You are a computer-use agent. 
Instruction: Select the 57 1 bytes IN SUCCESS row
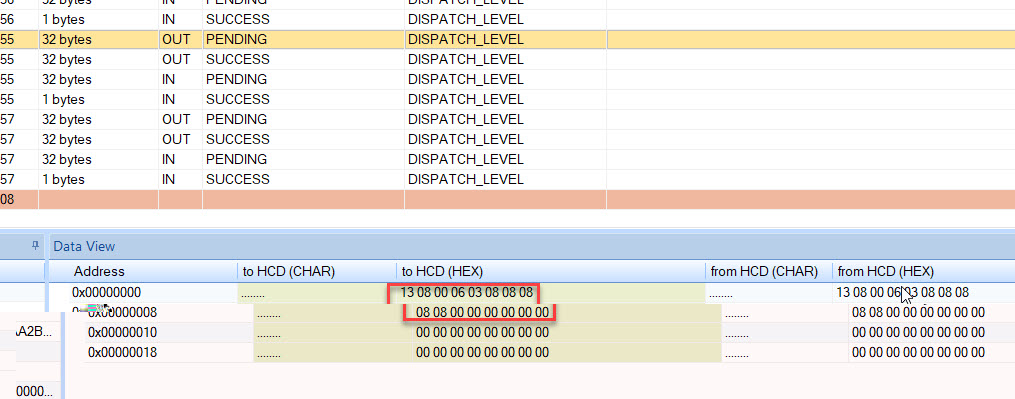(508, 180)
